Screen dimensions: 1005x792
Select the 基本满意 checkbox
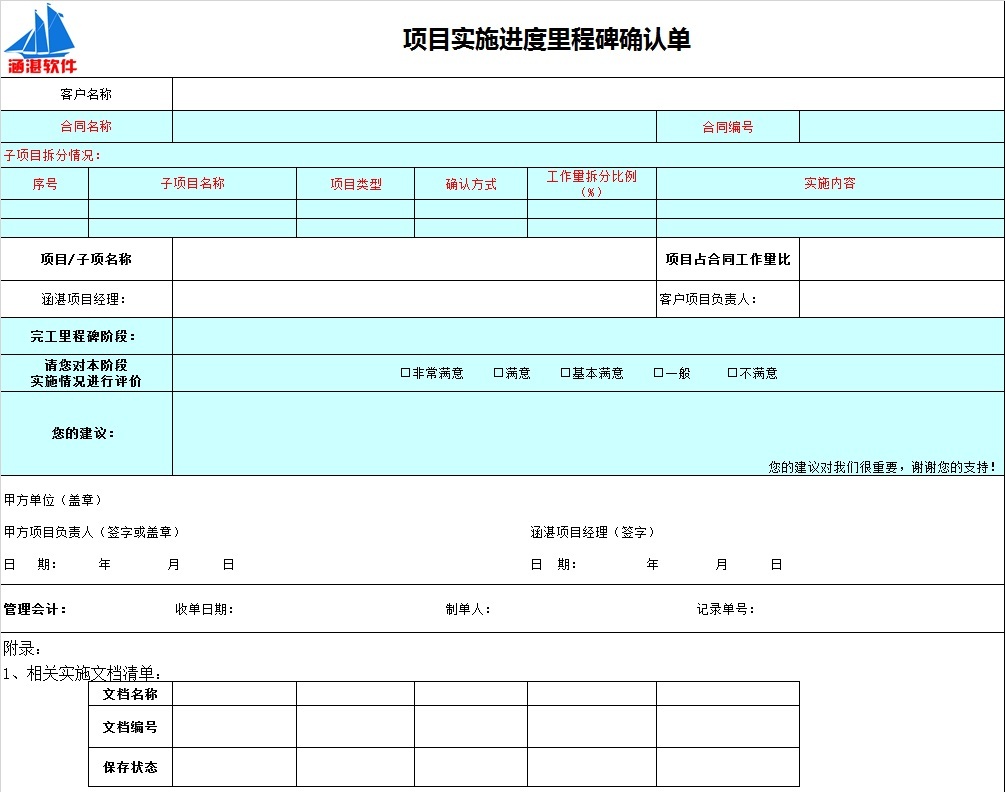565,373
